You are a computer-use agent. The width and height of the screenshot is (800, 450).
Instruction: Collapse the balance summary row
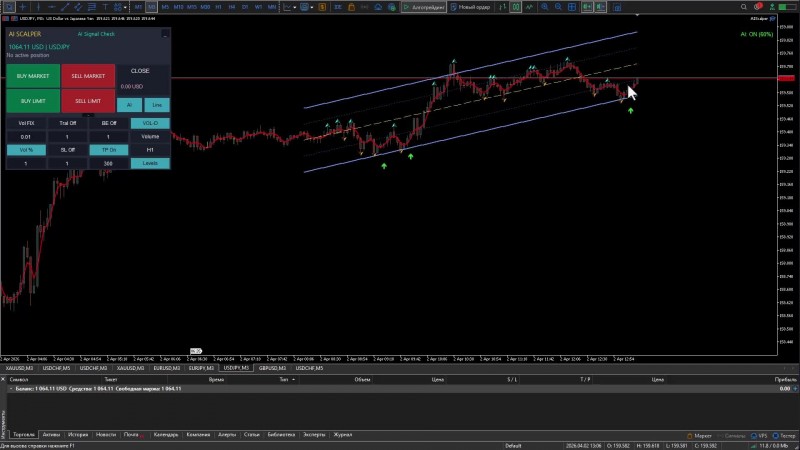(x=11, y=389)
